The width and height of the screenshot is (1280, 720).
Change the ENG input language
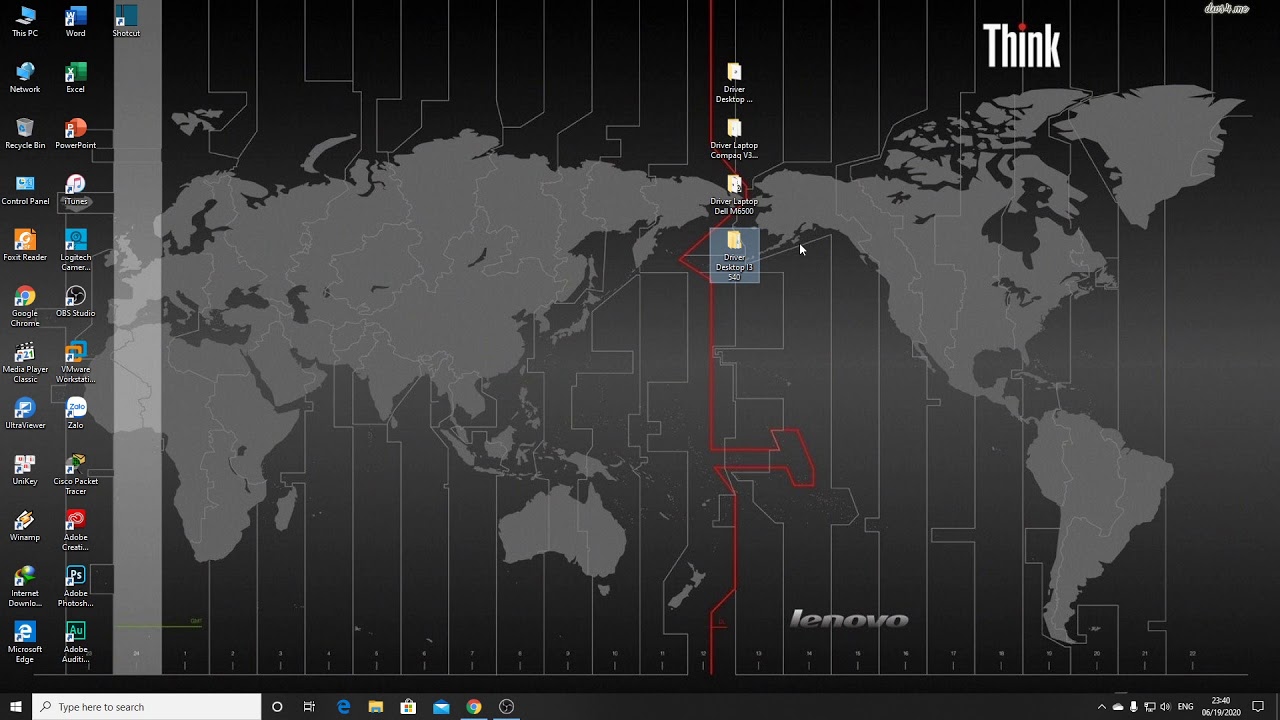coord(1186,707)
